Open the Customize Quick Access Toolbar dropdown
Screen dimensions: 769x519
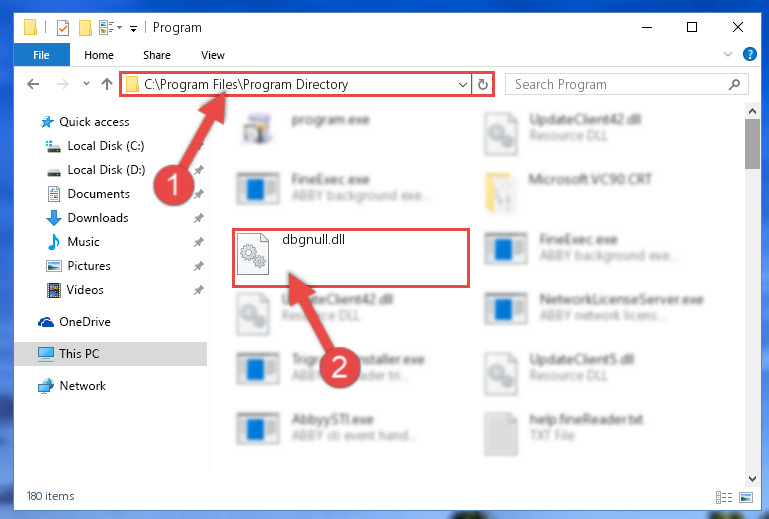tap(133, 29)
